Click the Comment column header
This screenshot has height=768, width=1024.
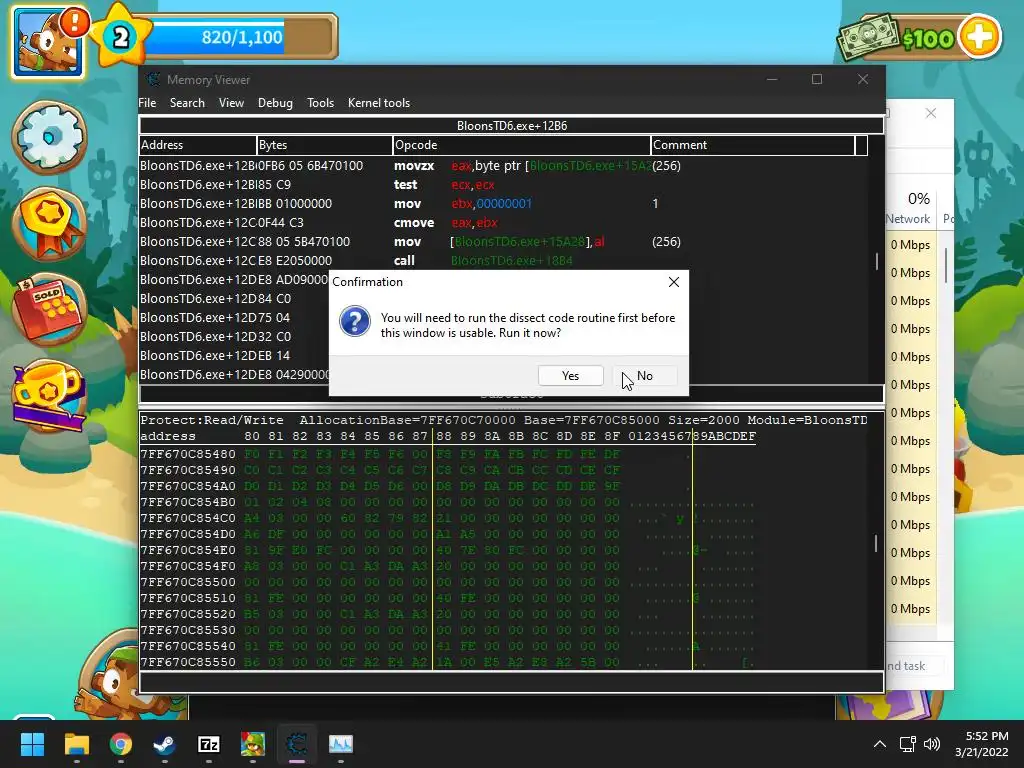[x=752, y=145]
